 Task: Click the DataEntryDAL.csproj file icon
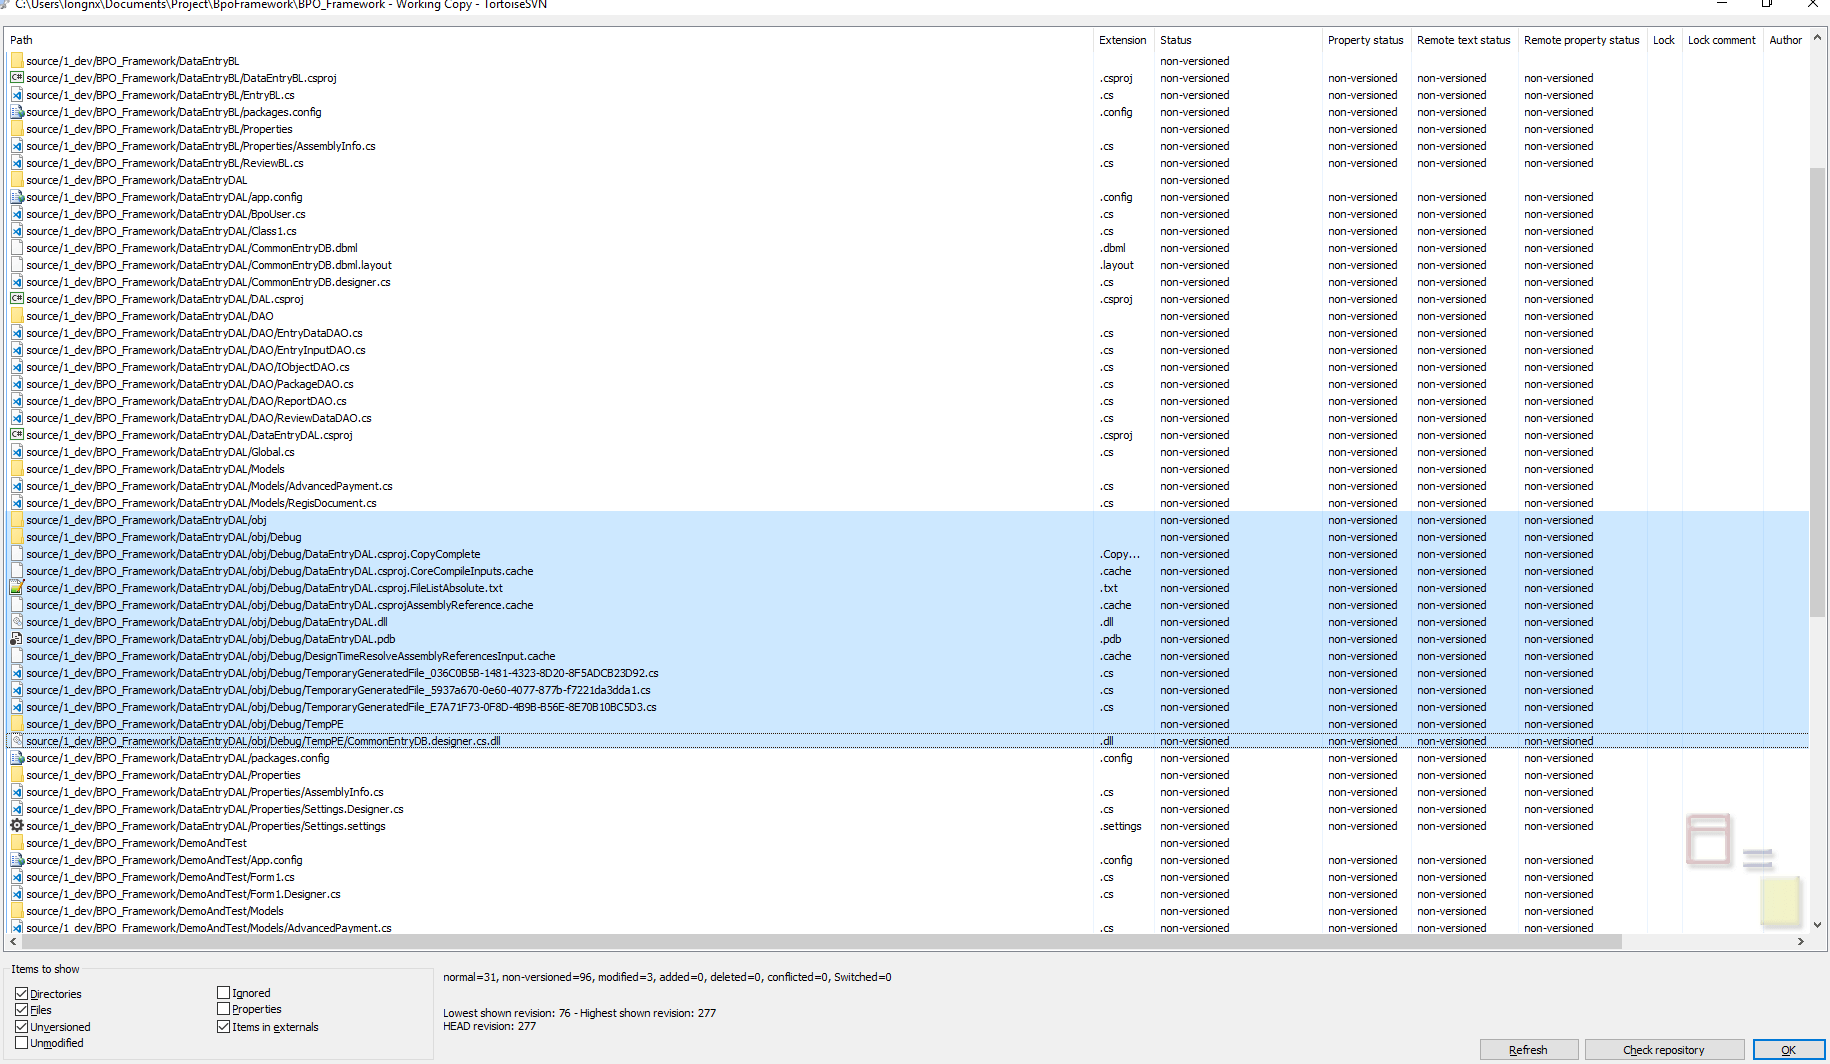[x=17, y=435]
